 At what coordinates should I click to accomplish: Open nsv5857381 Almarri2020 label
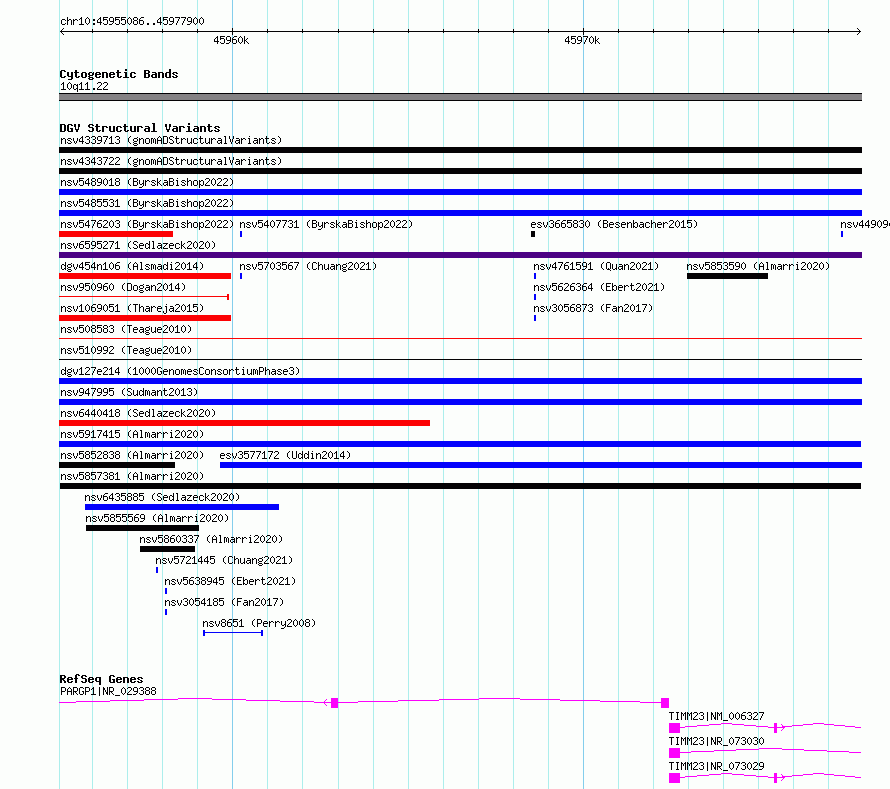coord(132,476)
